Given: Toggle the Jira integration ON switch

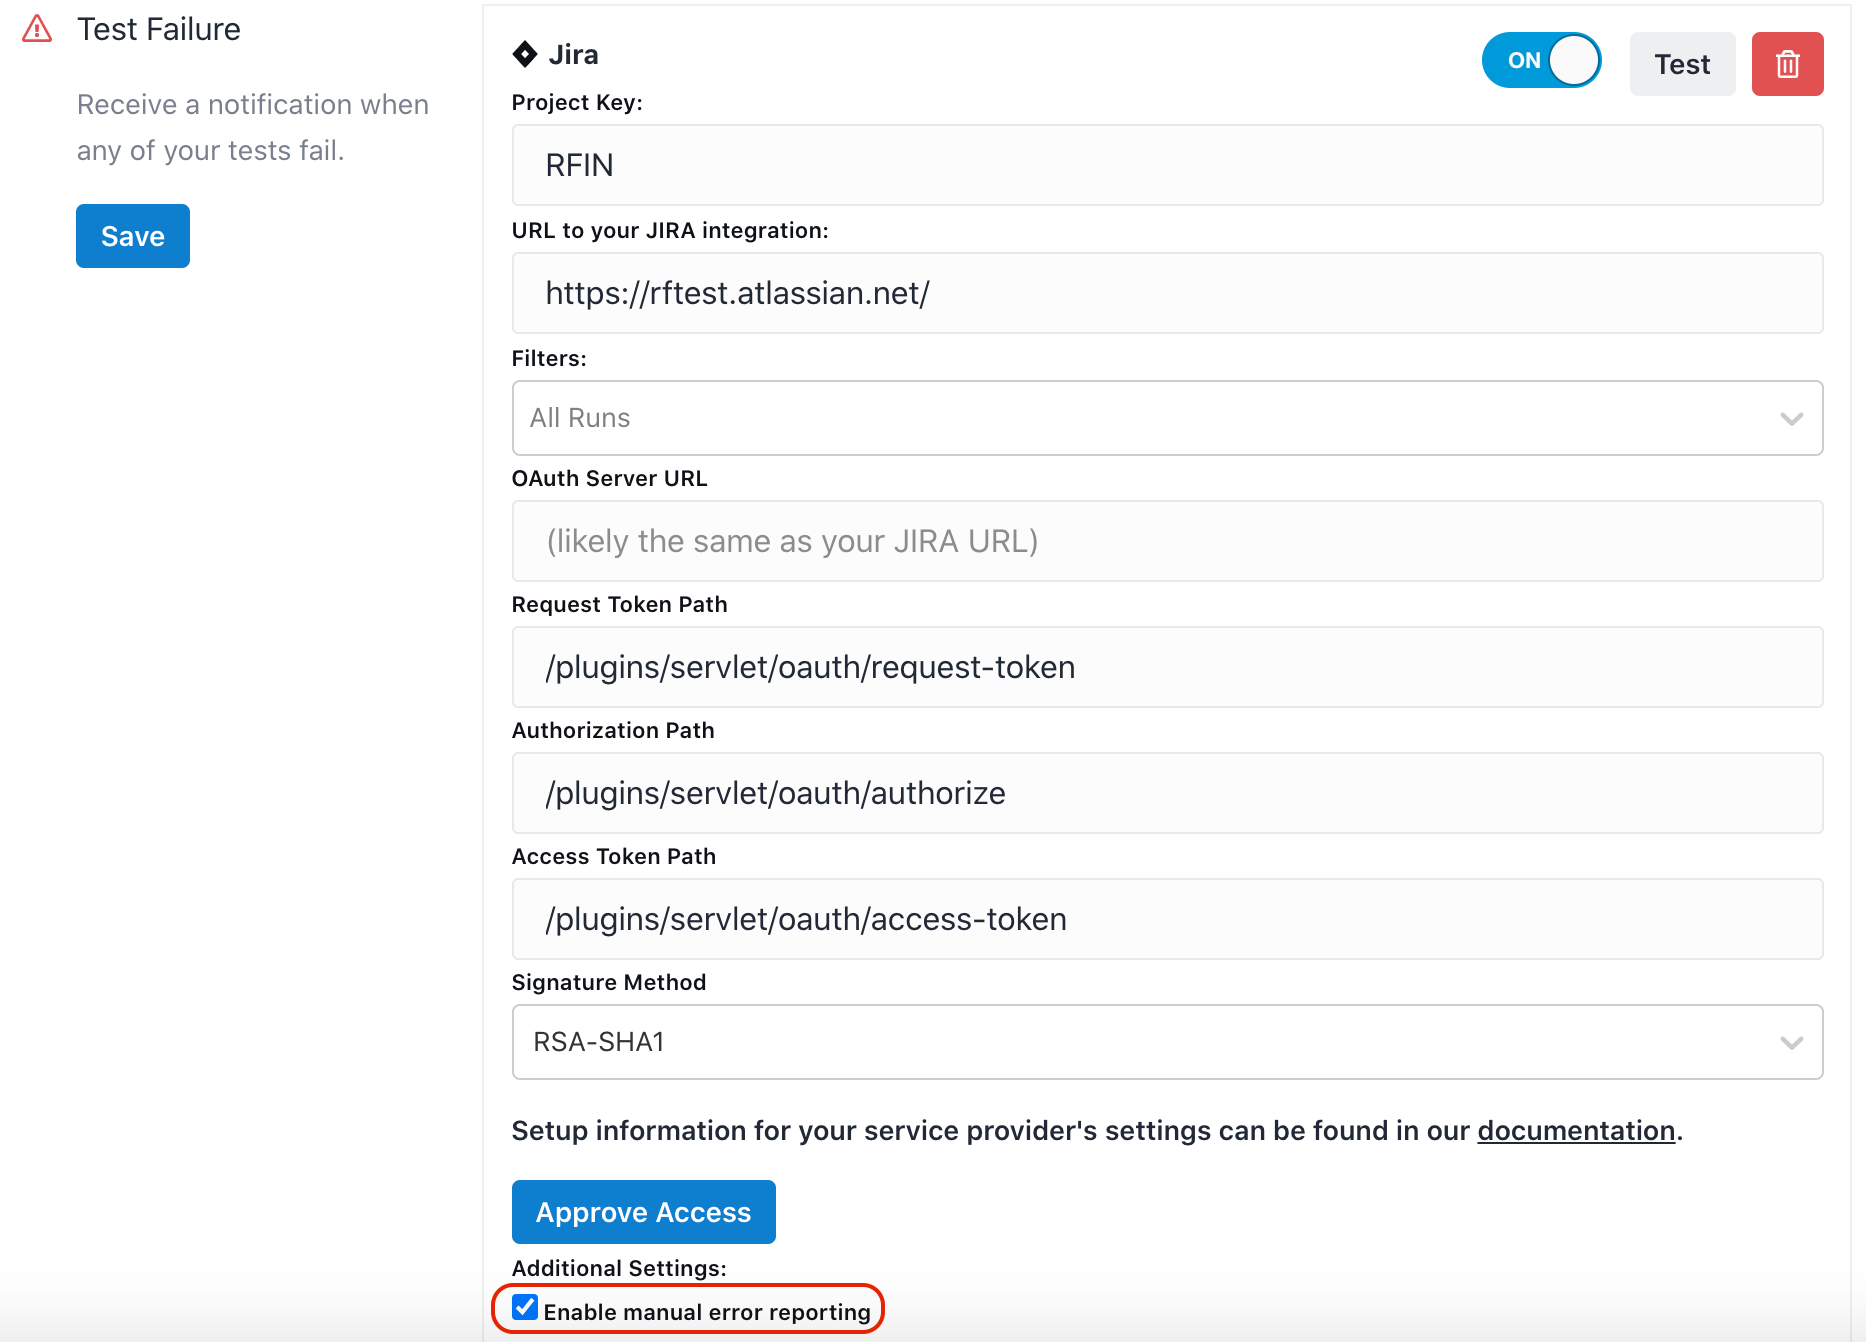Looking at the screenshot, I should pos(1541,60).
